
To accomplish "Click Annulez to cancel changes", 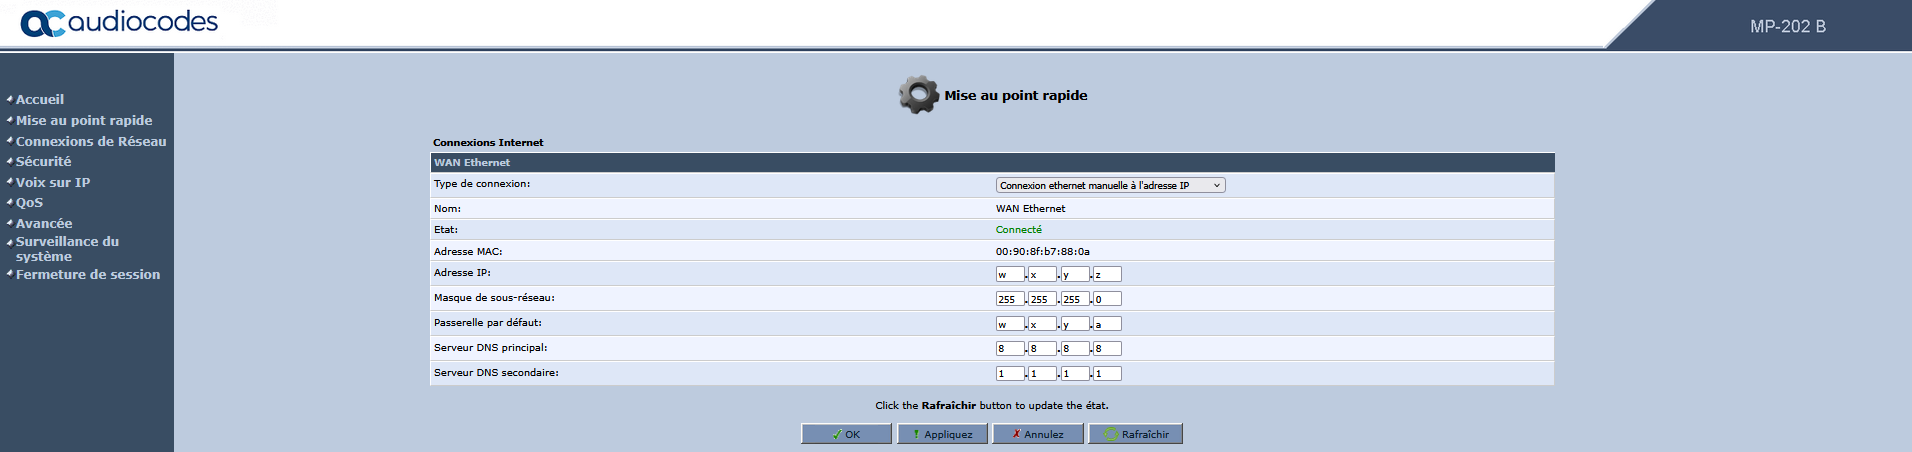I will 1037,434.
